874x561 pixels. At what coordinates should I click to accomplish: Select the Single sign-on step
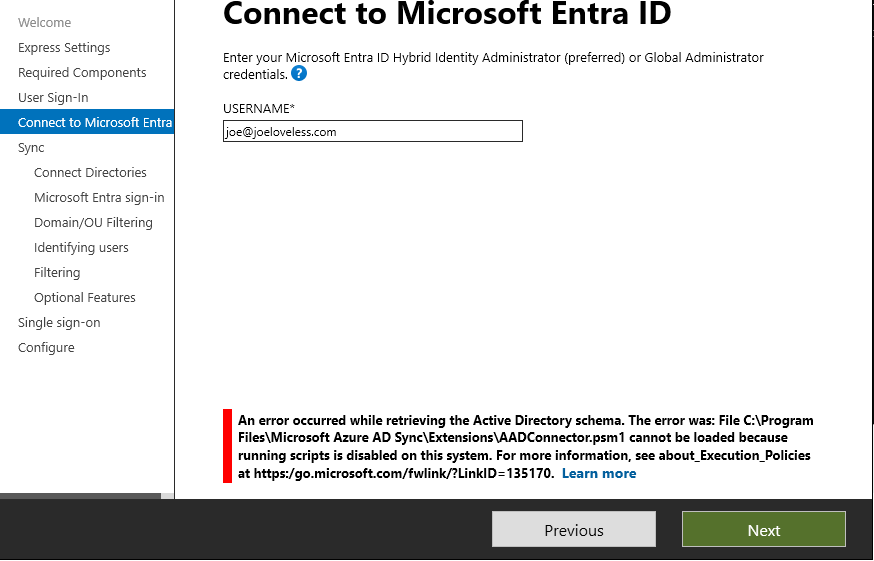pos(59,322)
